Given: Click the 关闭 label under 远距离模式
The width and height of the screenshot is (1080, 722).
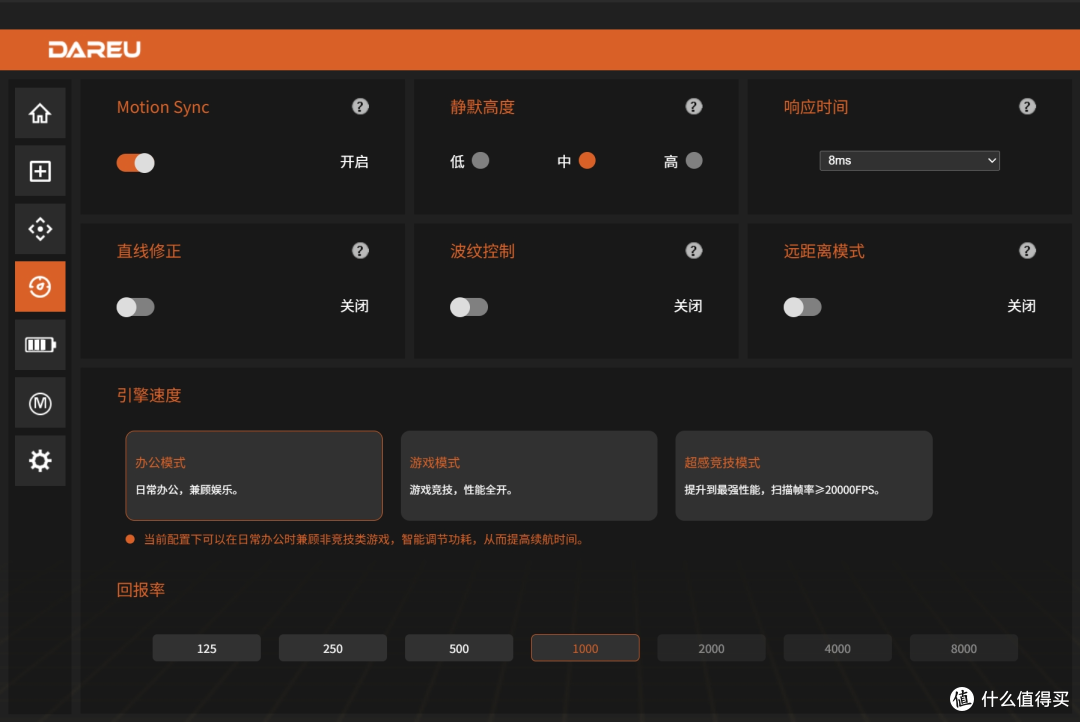Looking at the screenshot, I should tap(1021, 306).
